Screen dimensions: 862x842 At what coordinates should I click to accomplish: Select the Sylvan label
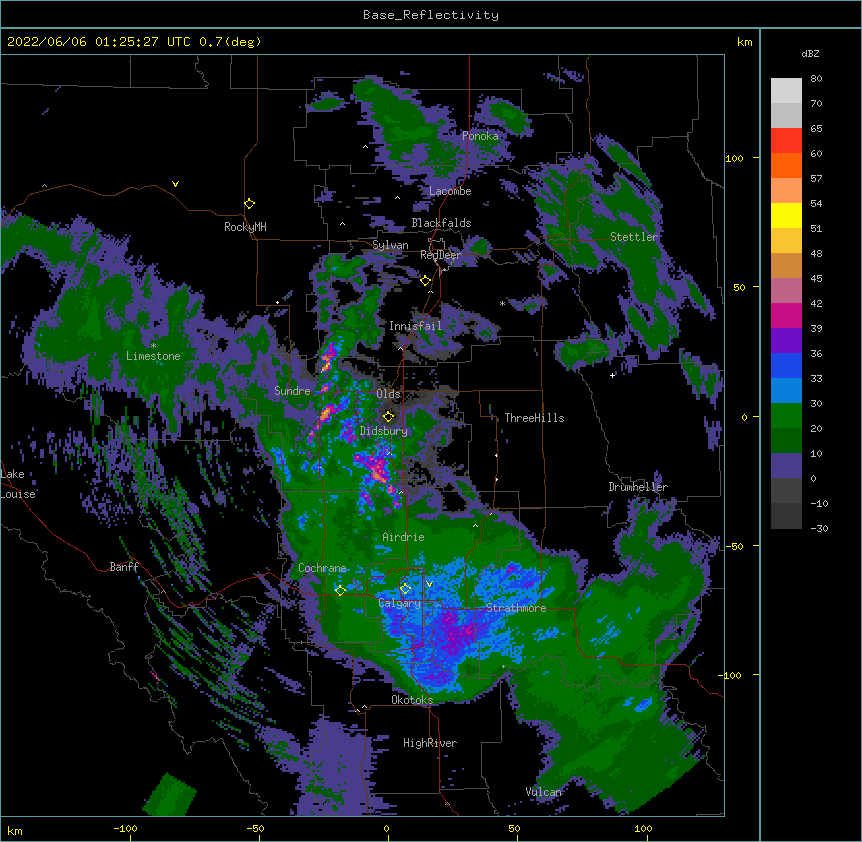390,245
